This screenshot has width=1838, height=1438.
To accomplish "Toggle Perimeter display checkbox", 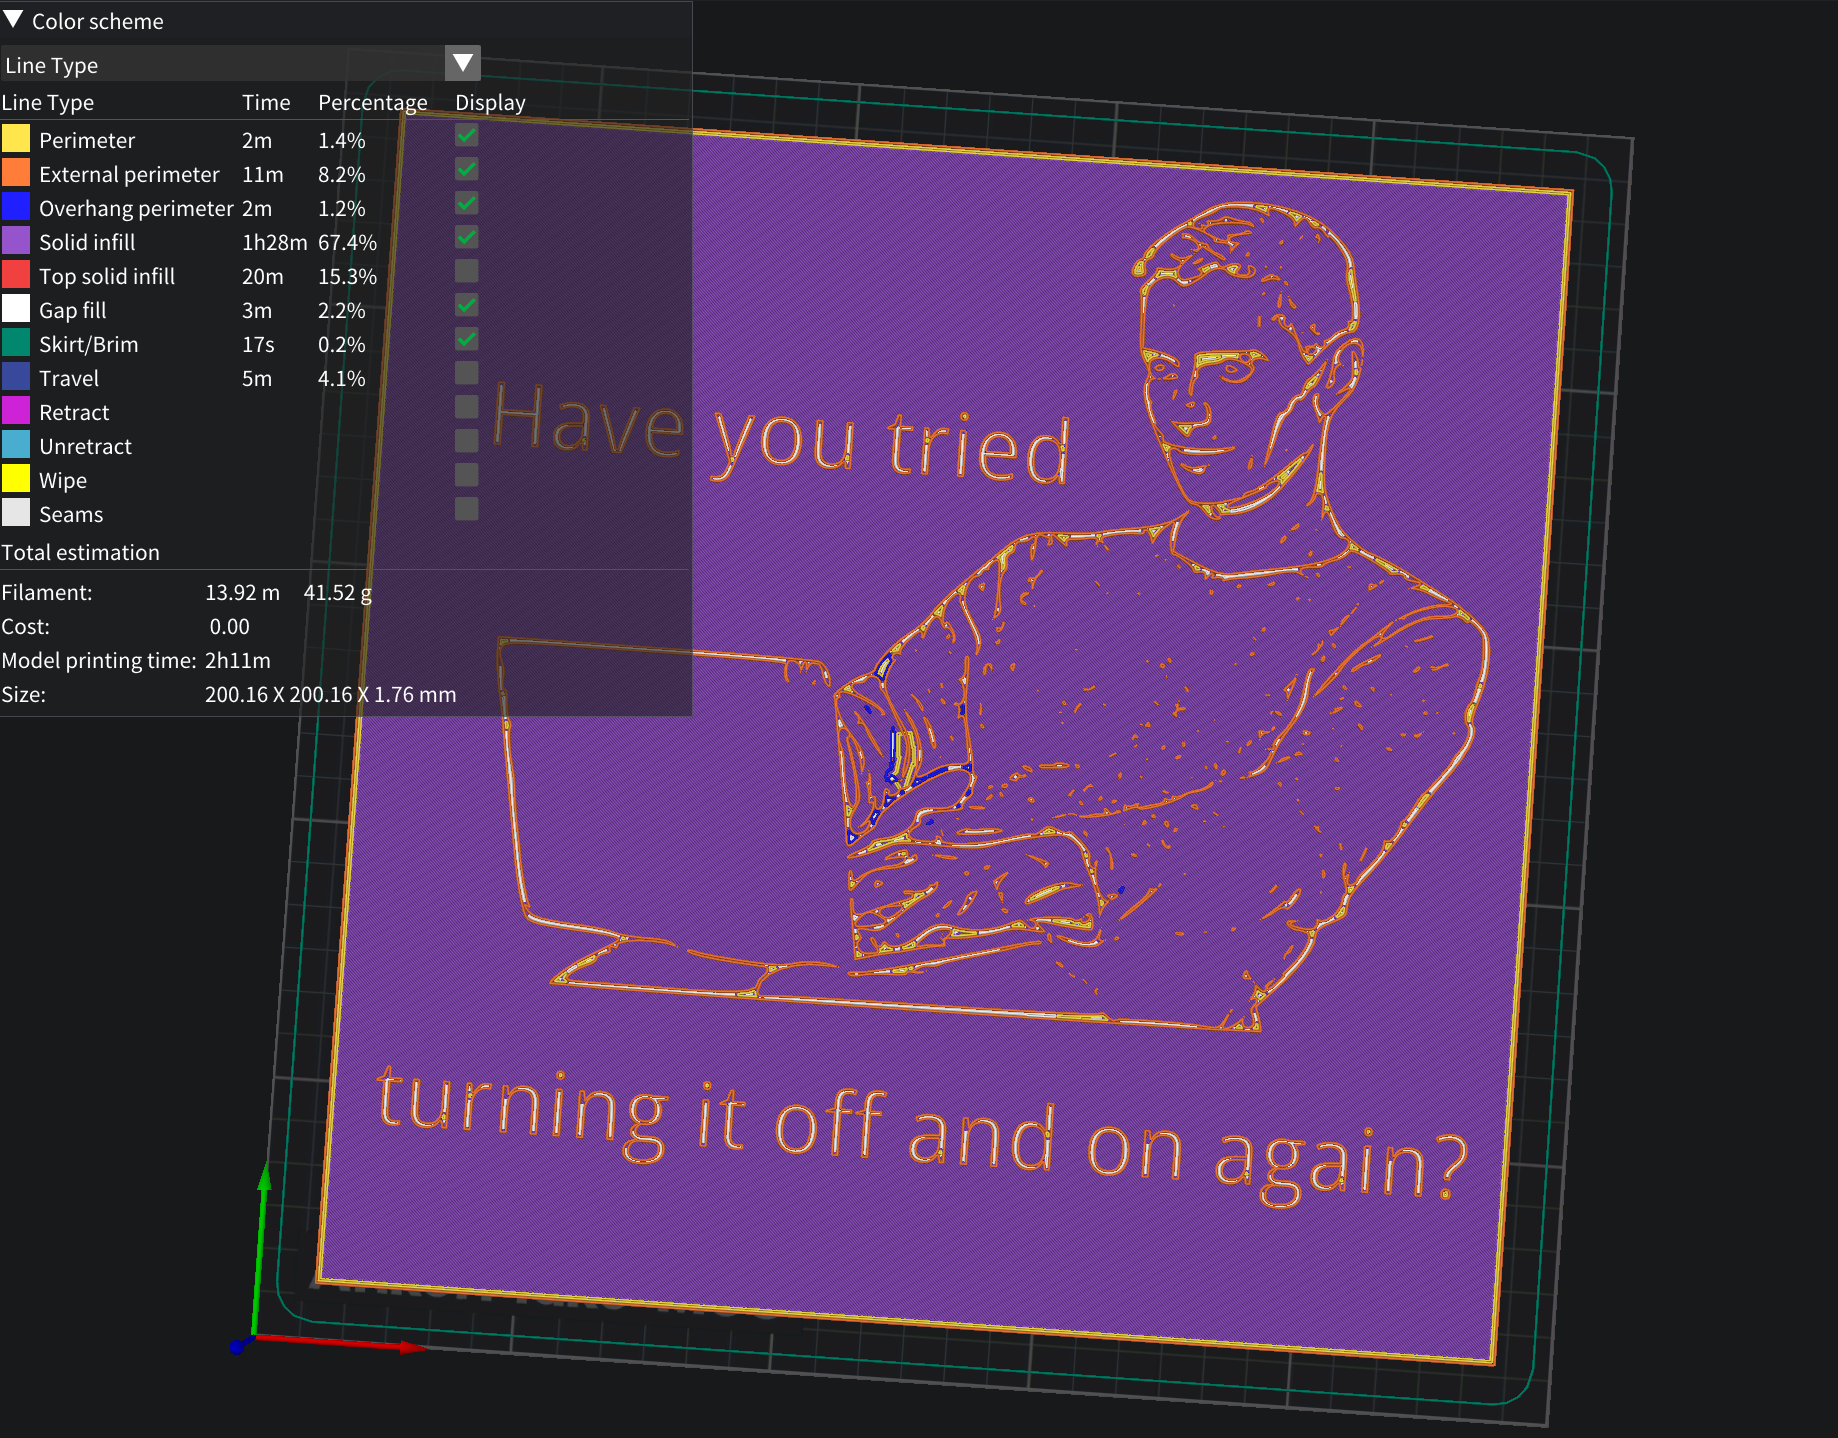I will click(466, 135).
